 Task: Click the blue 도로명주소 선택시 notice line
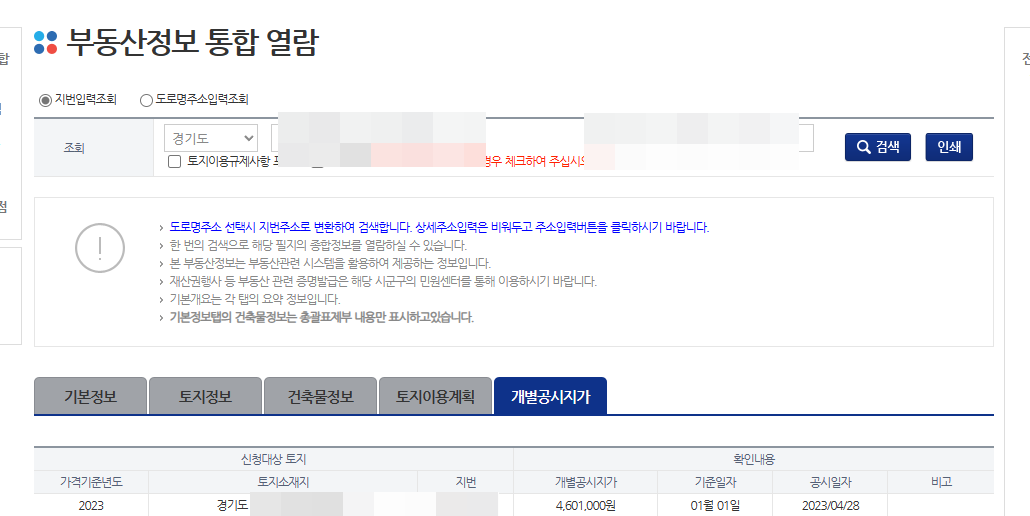(439, 228)
